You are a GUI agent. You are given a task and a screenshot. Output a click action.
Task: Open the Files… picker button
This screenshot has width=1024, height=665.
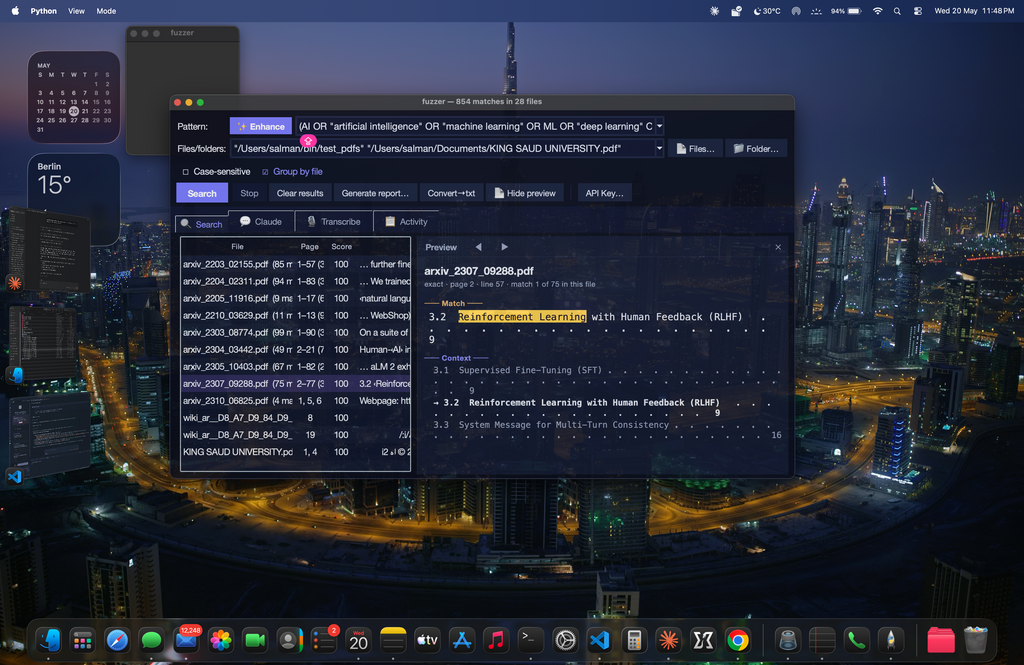click(x=695, y=148)
